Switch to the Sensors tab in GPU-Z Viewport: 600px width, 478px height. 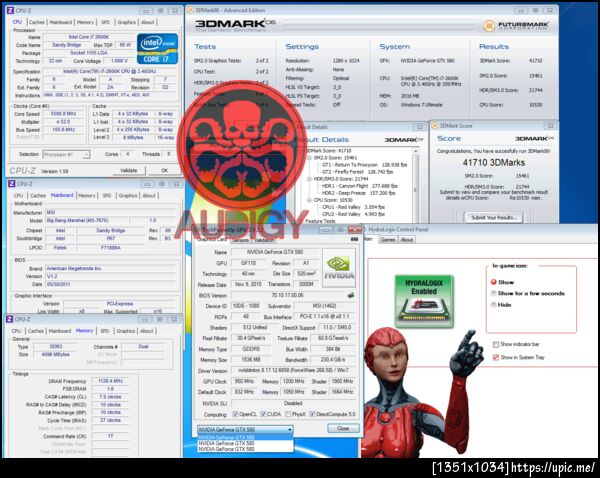[241, 240]
